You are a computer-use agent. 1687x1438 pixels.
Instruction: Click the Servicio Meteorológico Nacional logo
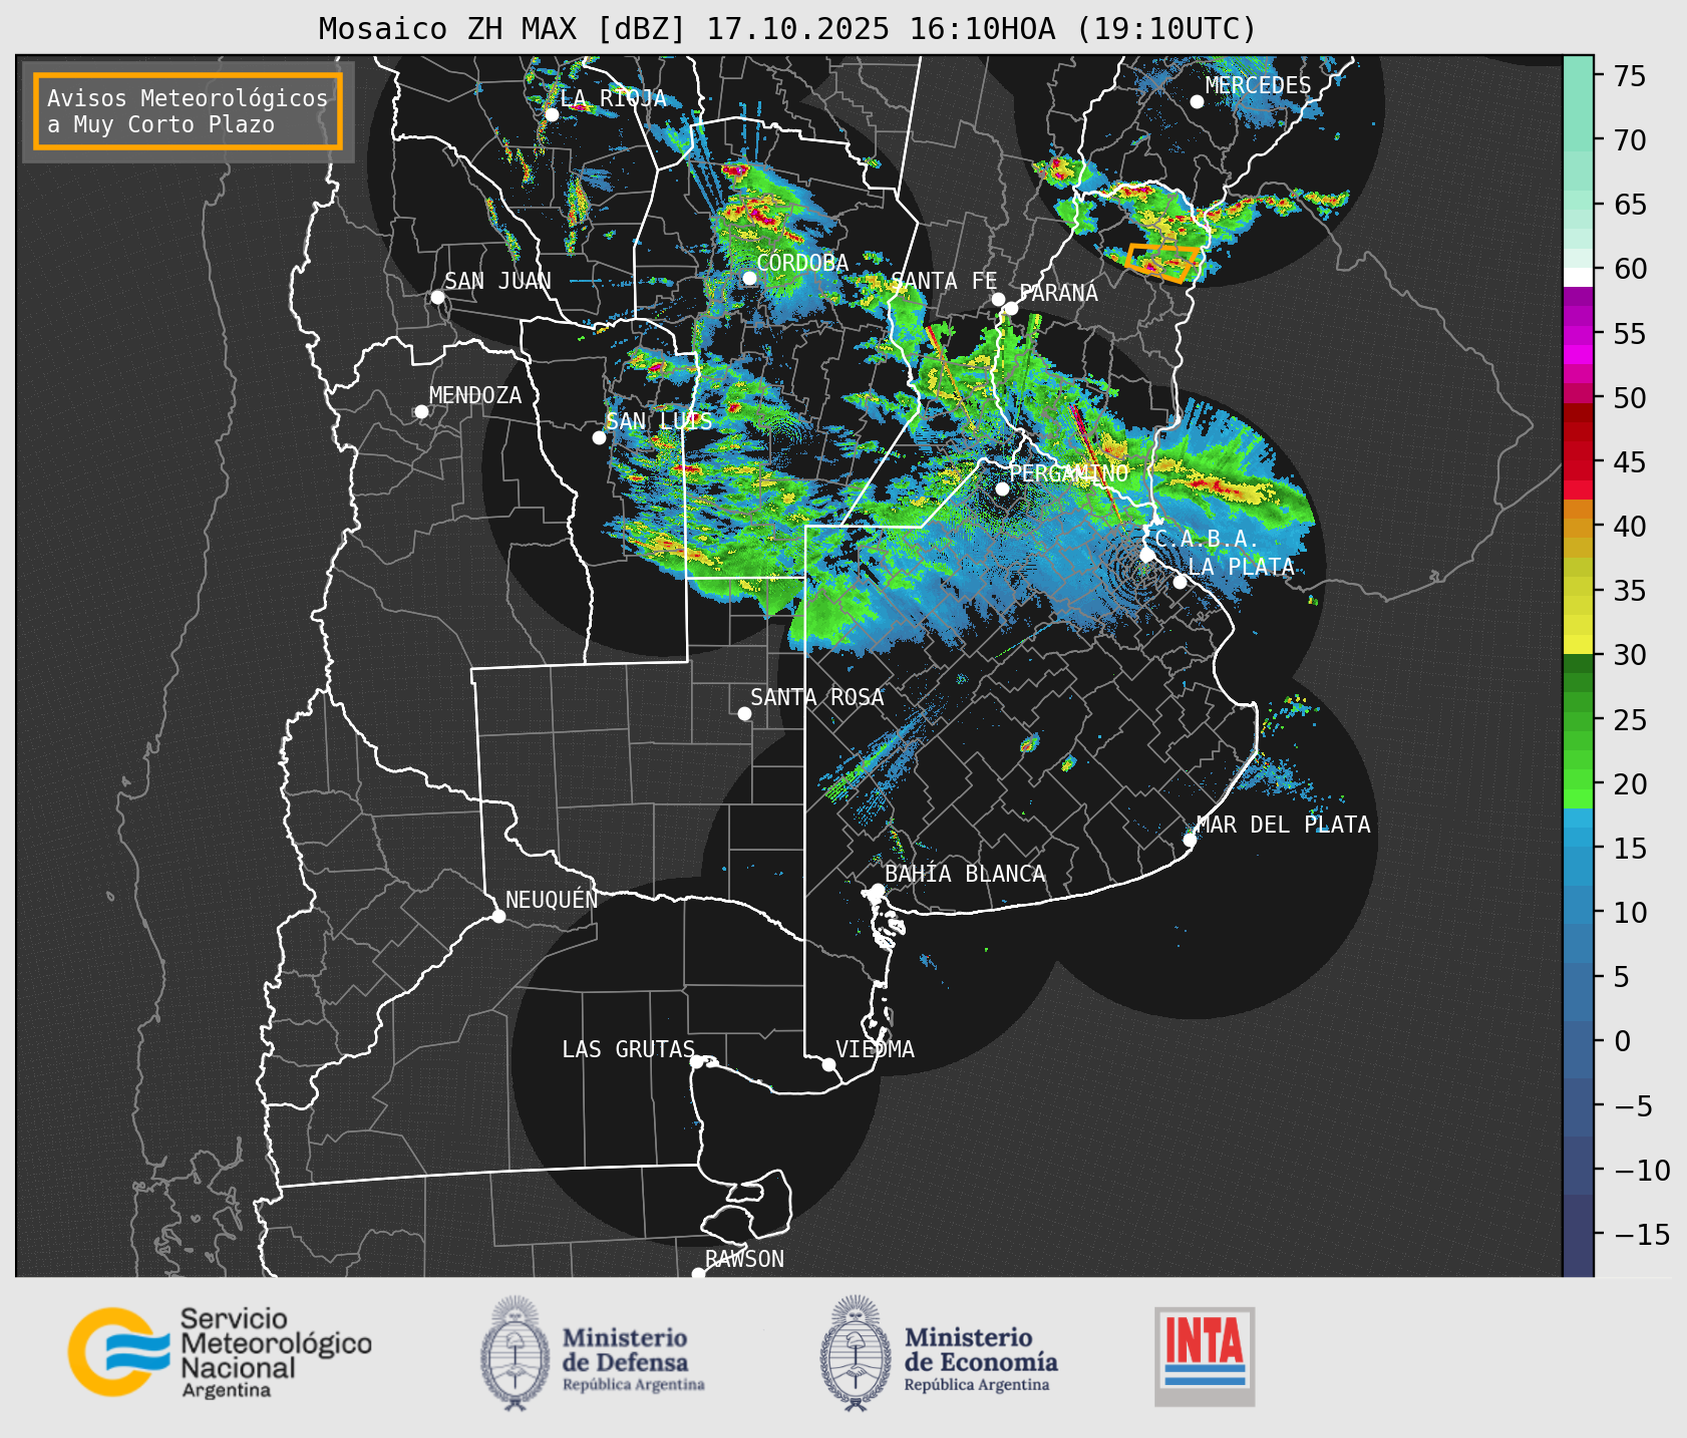(220, 1352)
